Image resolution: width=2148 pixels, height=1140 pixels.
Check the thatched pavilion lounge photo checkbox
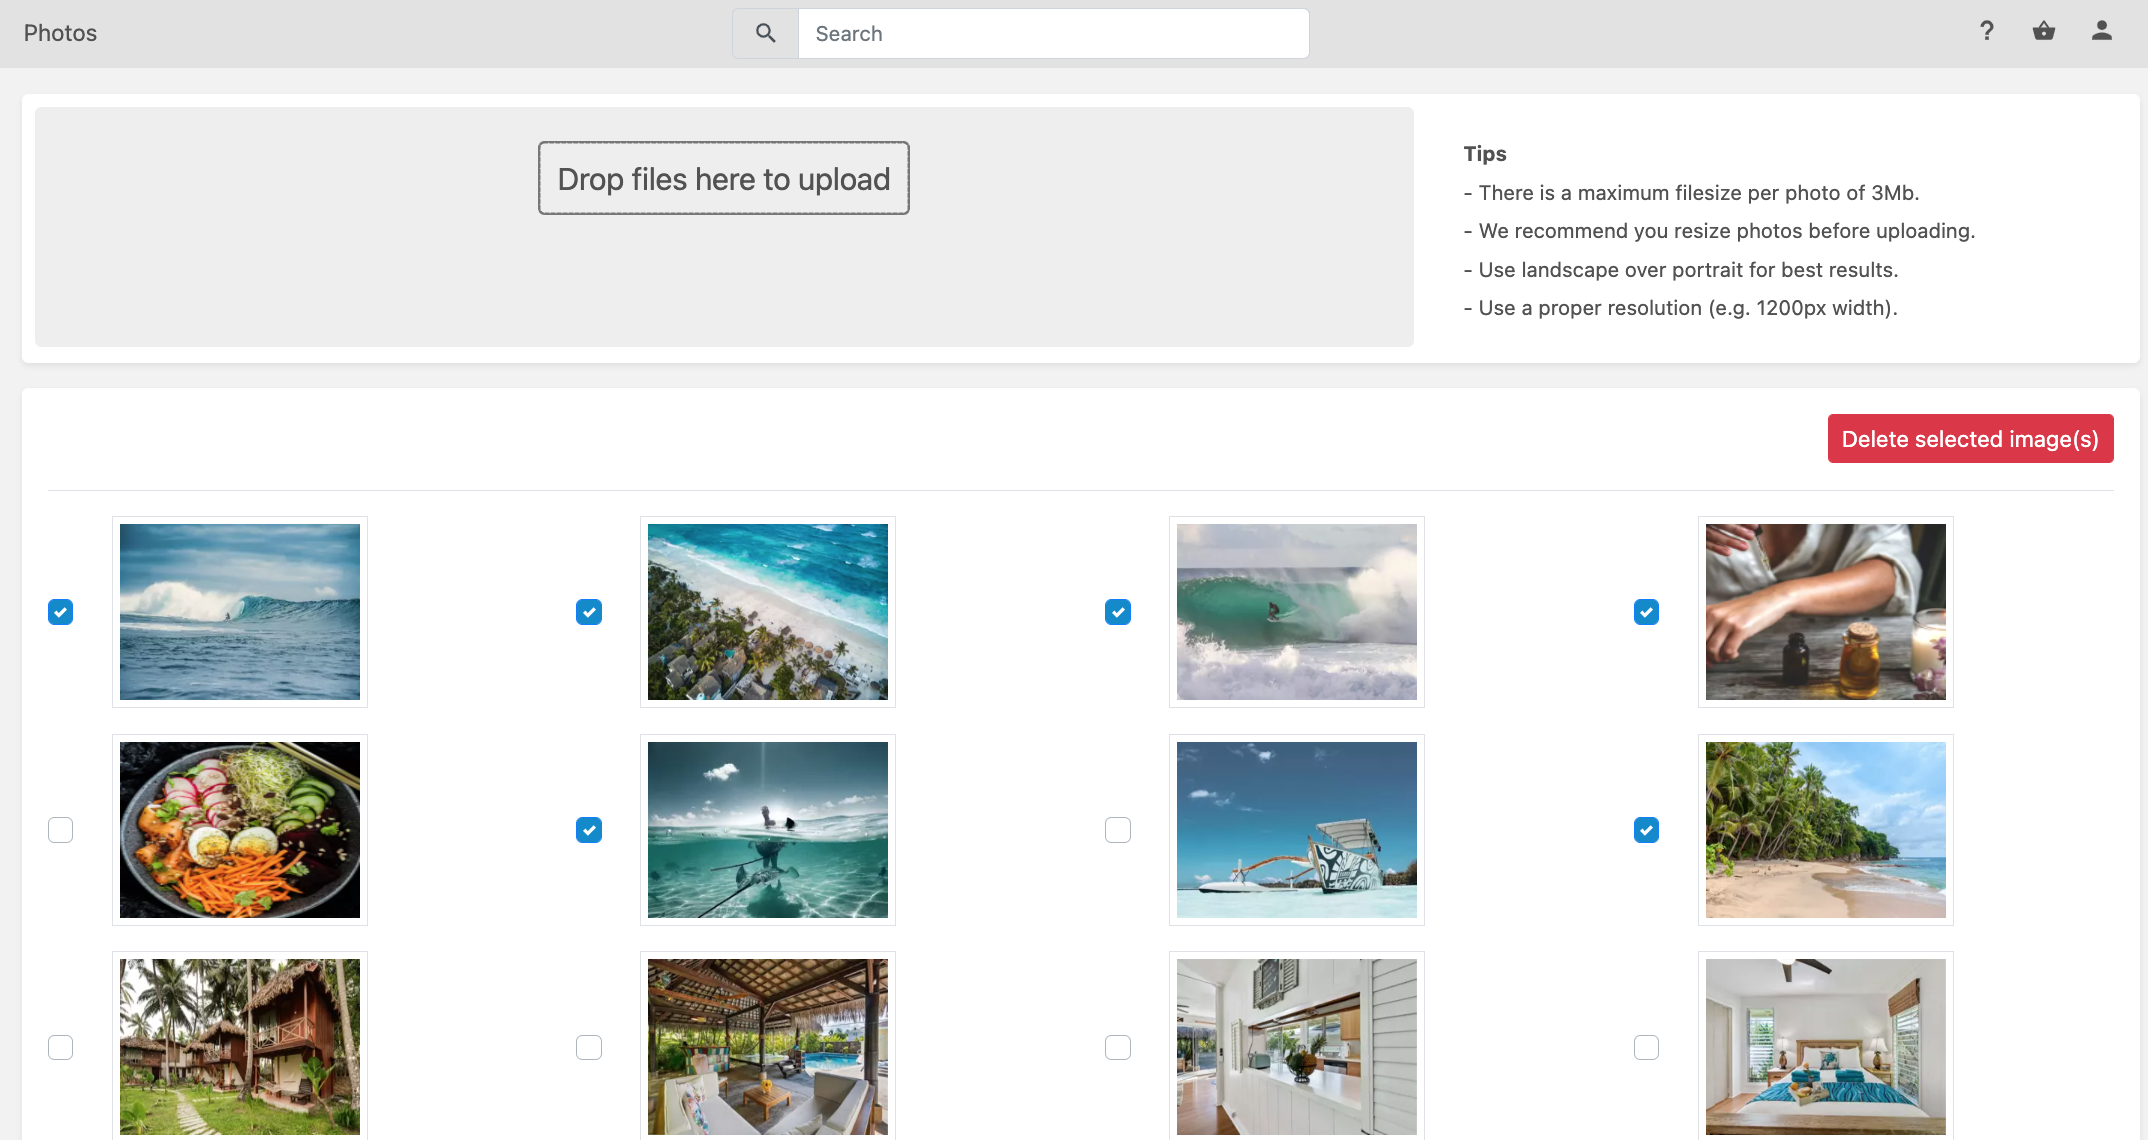[x=589, y=1047]
